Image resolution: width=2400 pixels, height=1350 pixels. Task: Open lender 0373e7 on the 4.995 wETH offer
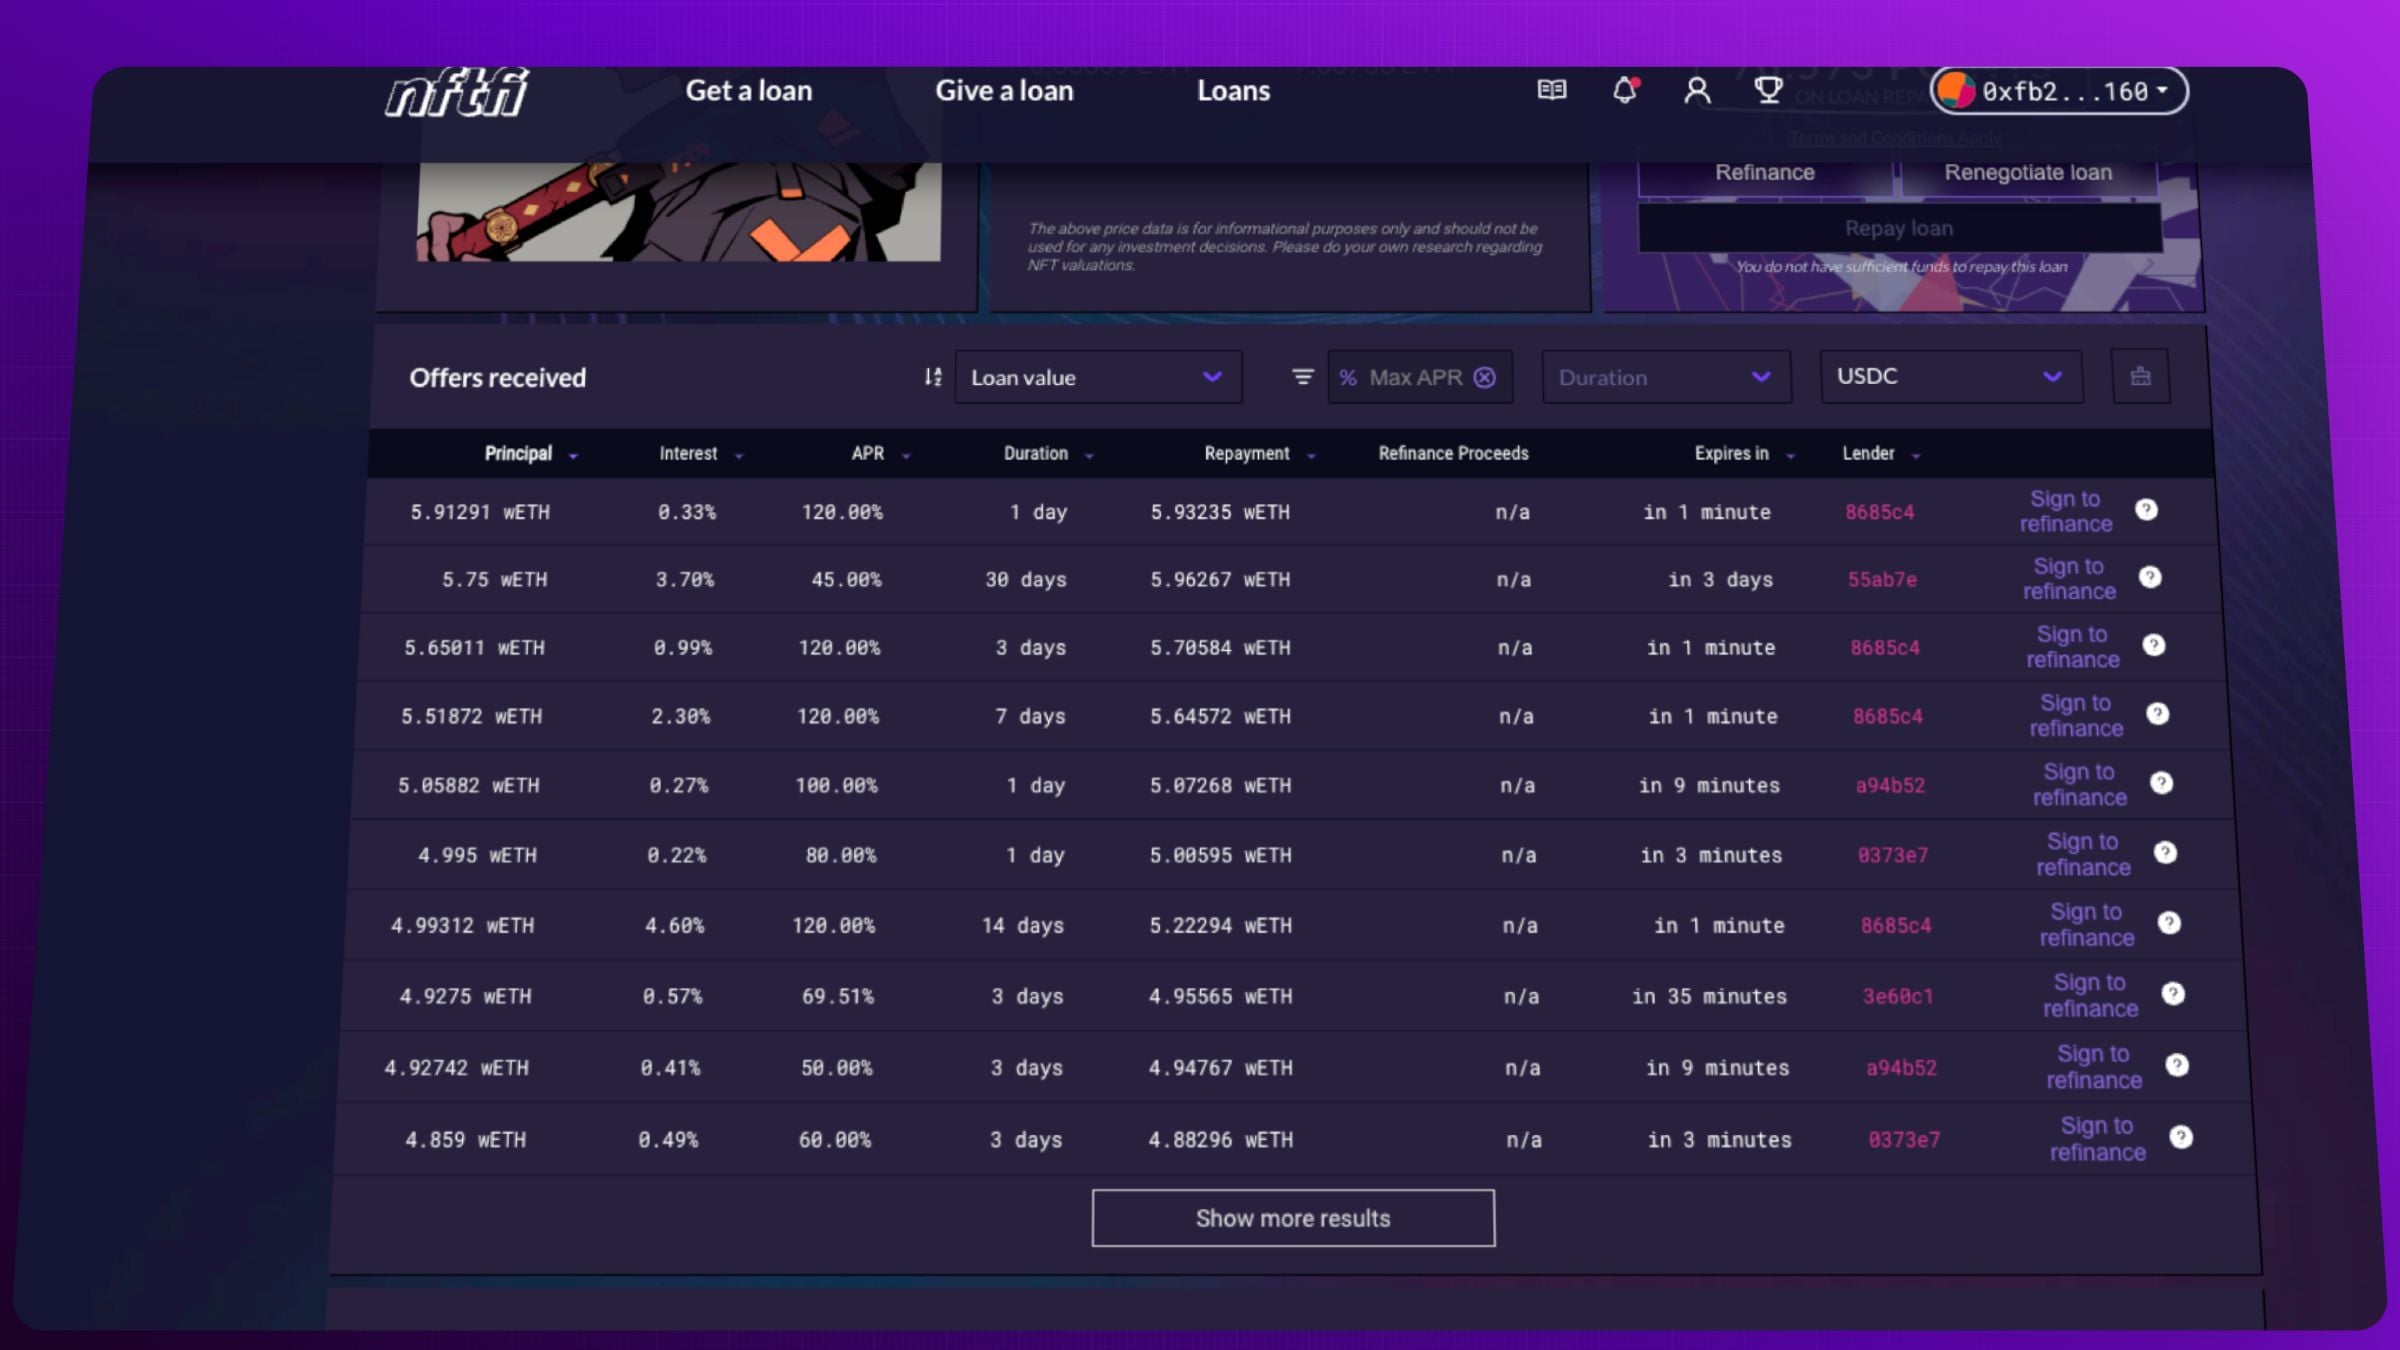1893,856
